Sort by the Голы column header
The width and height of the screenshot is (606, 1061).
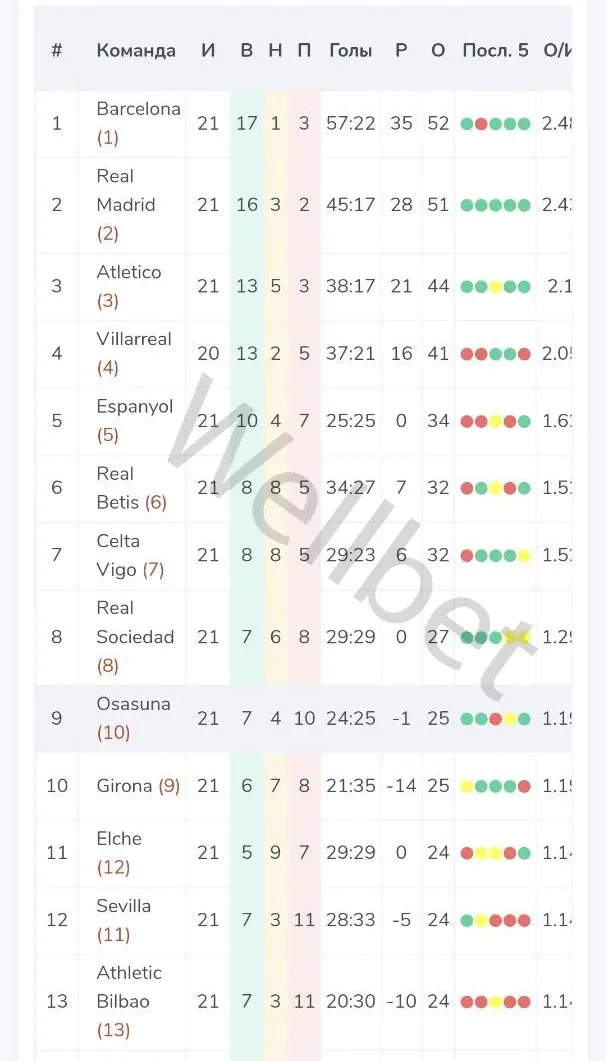pyautogui.click(x=350, y=50)
